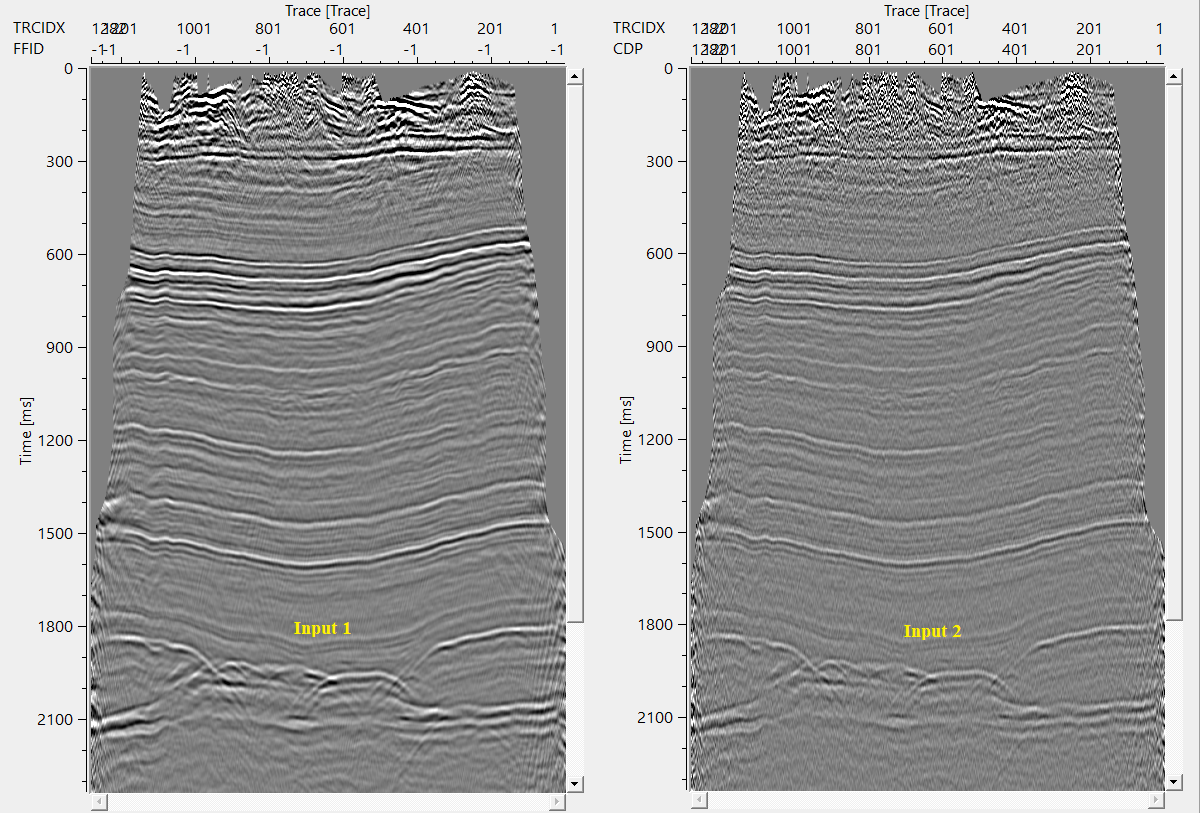Select the CDP header label in right panel
Screen dimensions: 1200x813
(x=627, y=49)
